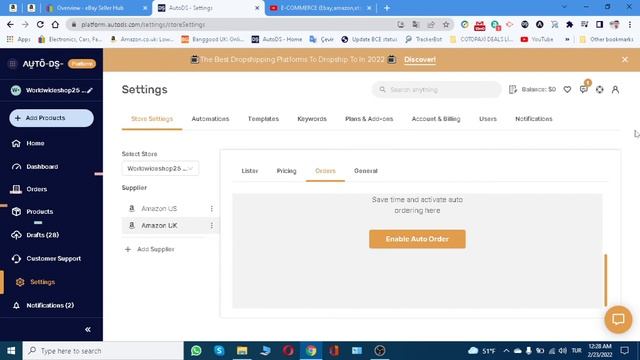Open Amazon US three-dot menu
The image size is (640, 360).
[x=211, y=209]
